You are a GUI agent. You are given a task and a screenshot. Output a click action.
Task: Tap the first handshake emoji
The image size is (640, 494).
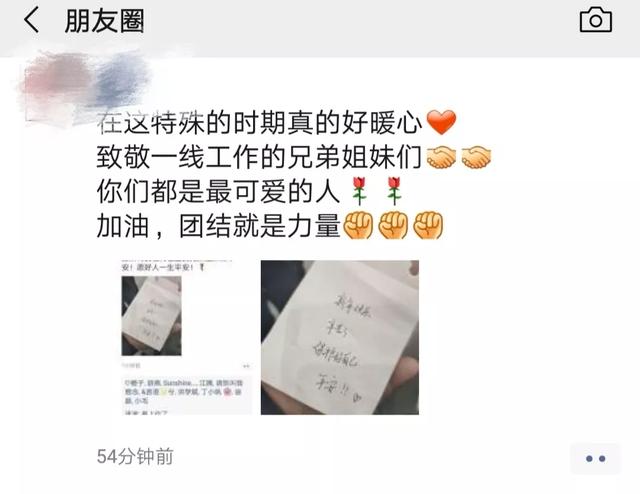pyautogui.click(x=441, y=157)
